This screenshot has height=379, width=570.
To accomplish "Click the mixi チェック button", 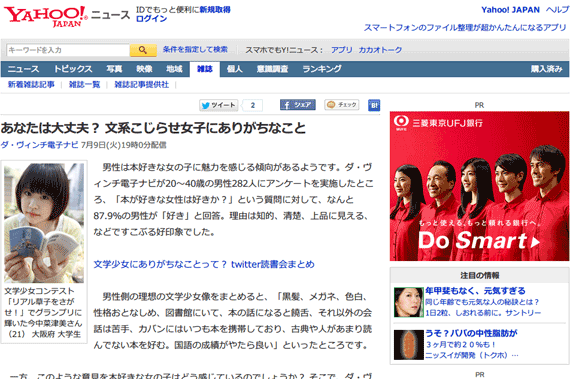I will coord(342,105).
